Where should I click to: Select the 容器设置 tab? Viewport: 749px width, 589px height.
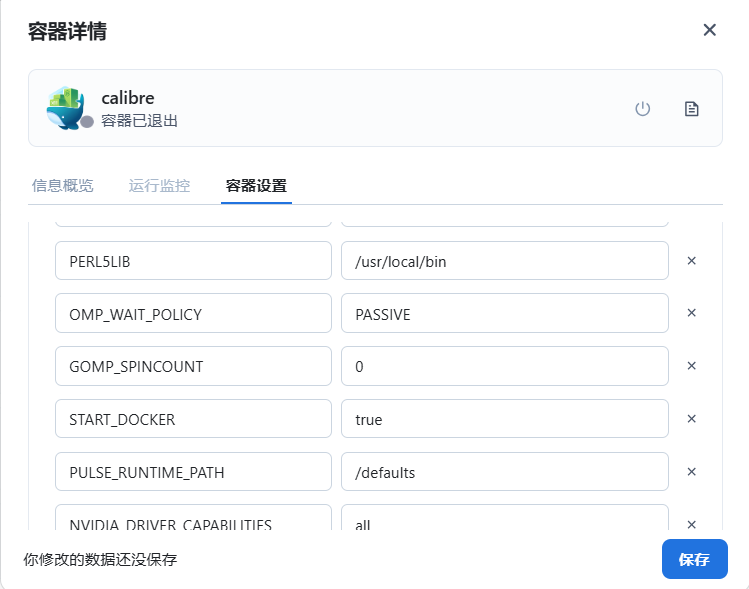[256, 185]
